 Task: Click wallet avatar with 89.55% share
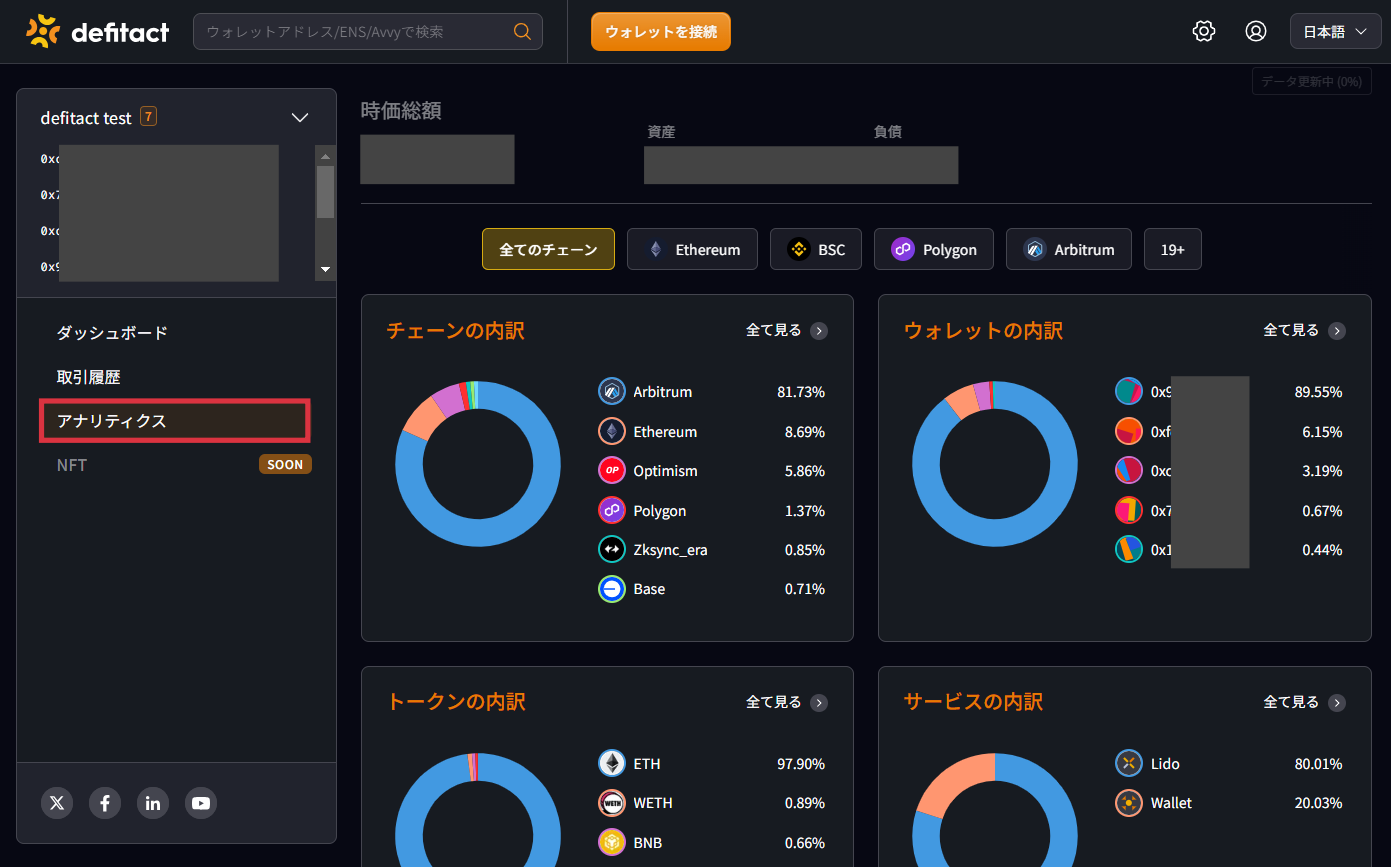(x=1129, y=392)
